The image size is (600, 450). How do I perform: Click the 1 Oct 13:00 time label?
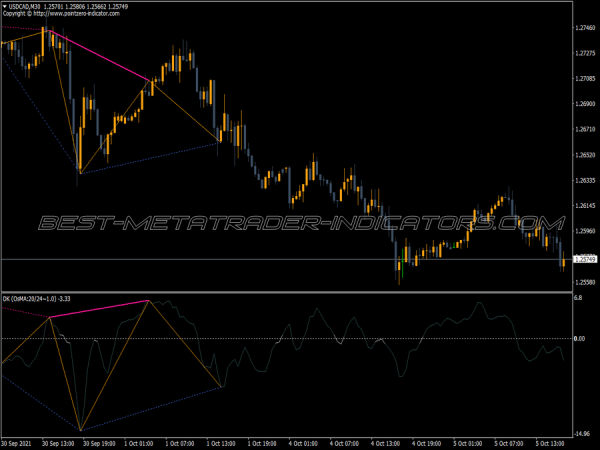pyautogui.click(x=221, y=443)
